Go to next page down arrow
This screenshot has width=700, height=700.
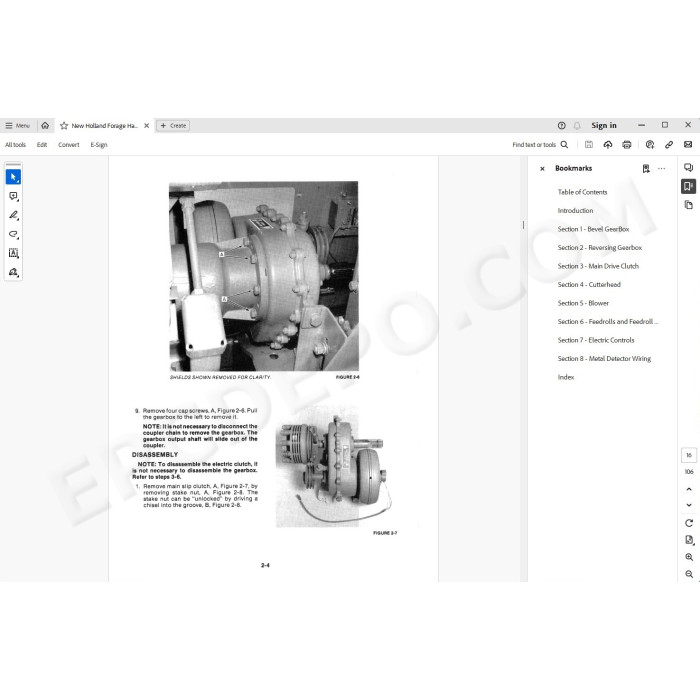click(689, 505)
